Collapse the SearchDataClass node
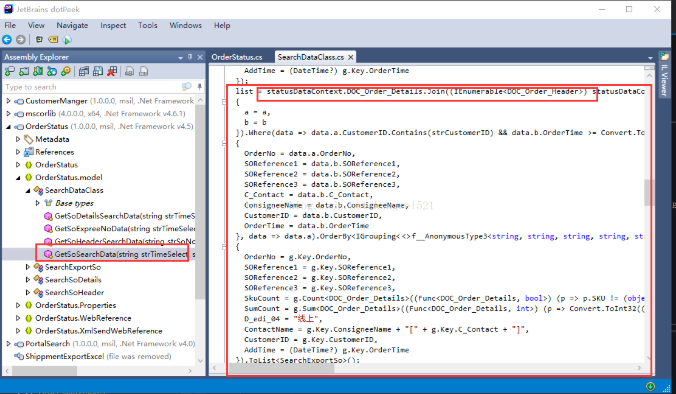 pos(28,191)
